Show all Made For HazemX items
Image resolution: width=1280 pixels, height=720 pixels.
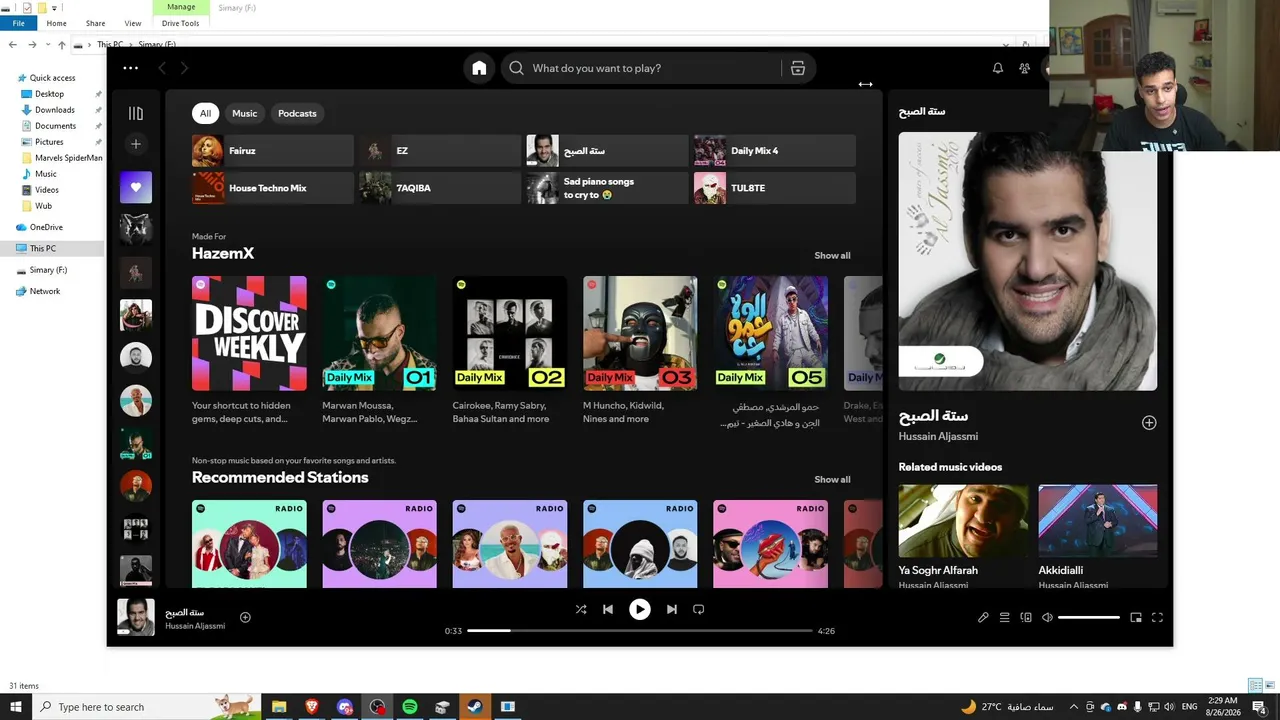point(832,255)
